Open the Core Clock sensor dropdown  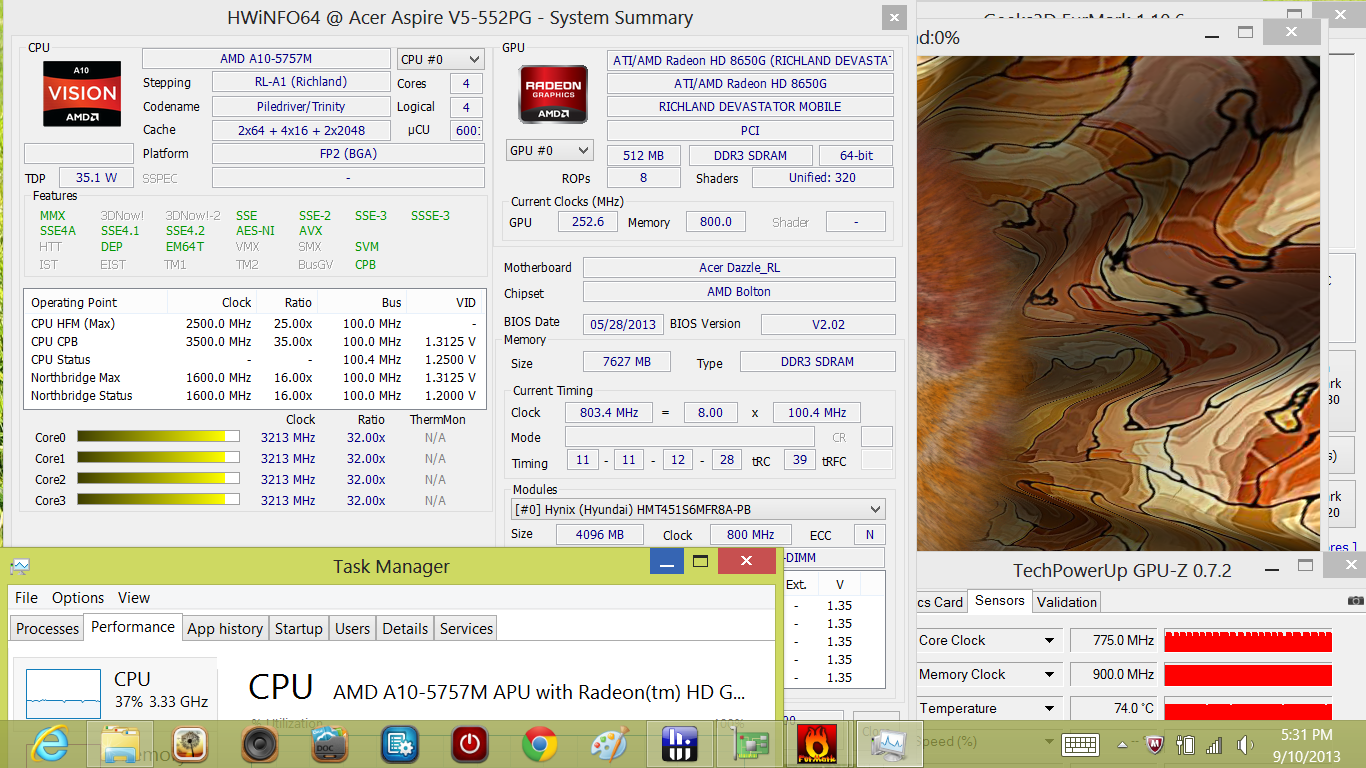tap(1049, 641)
